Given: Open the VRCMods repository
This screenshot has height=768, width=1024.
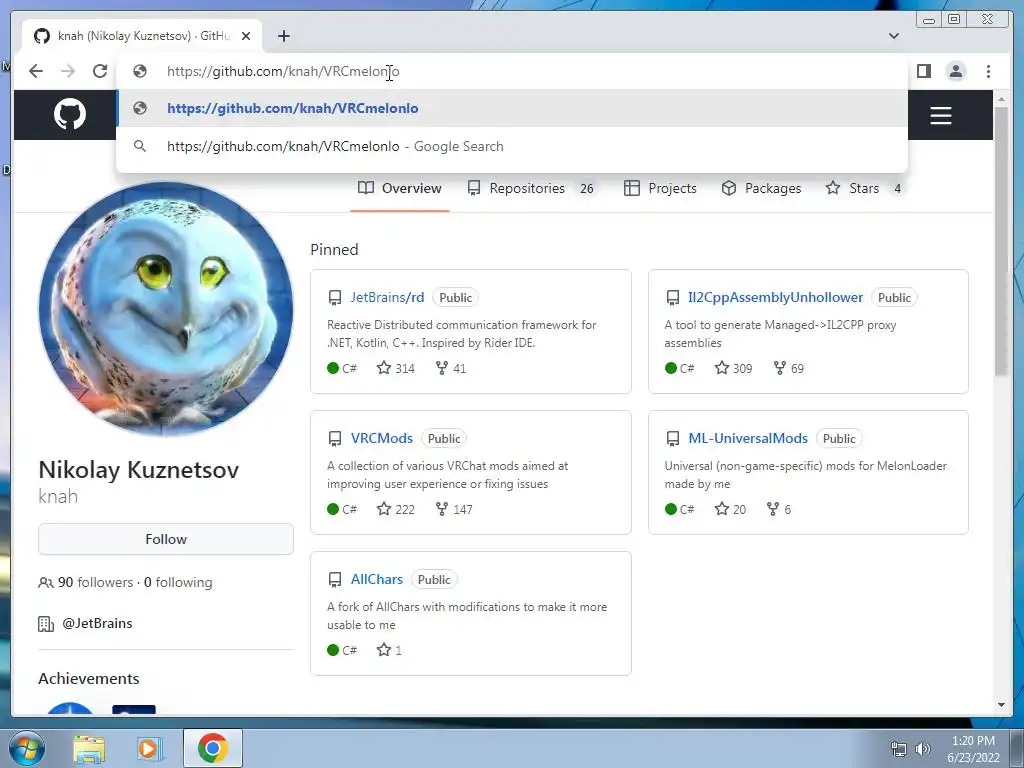Looking at the screenshot, I should [x=381, y=438].
